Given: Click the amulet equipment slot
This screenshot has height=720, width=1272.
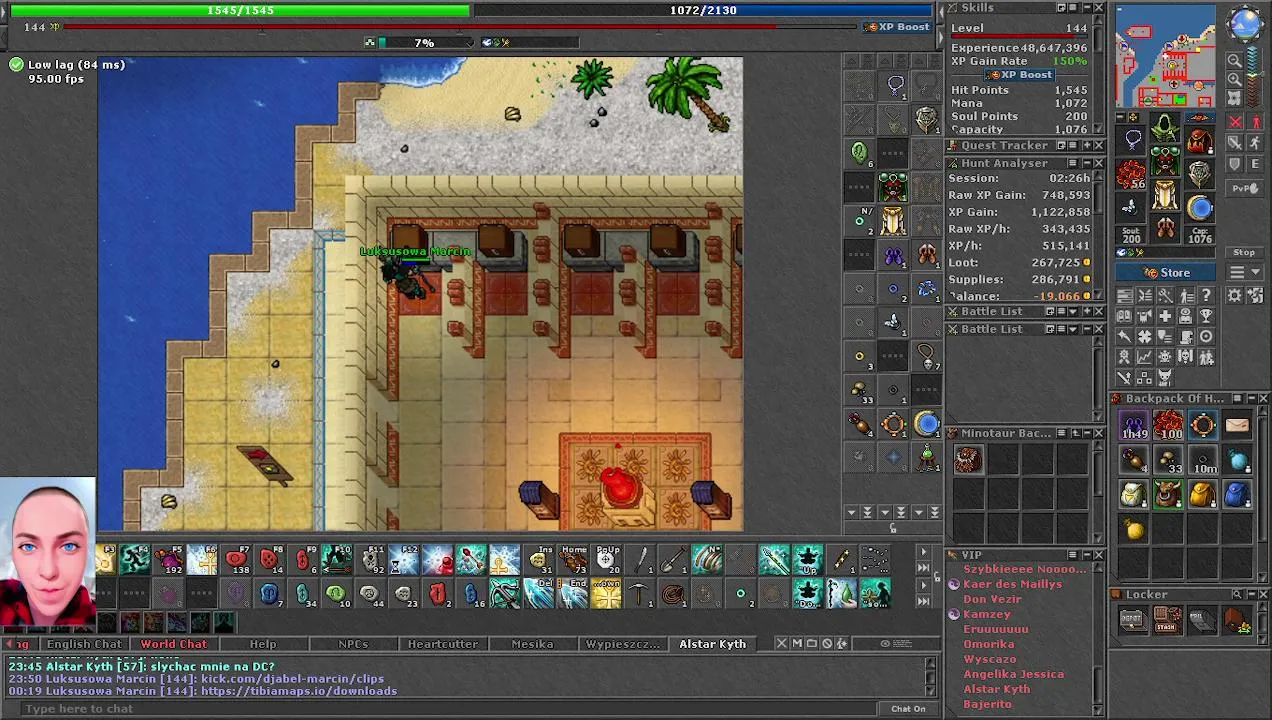Looking at the screenshot, I should (x=1132, y=141).
